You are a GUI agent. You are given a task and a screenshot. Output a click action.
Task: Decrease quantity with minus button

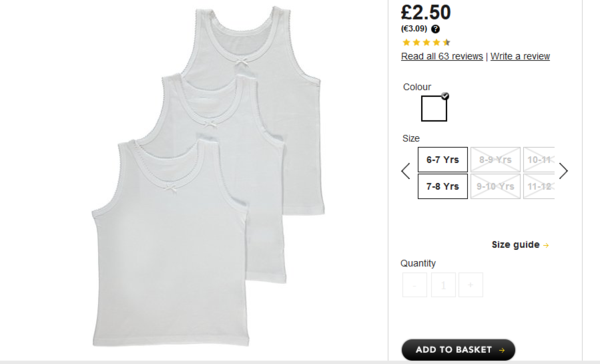coord(414,285)
